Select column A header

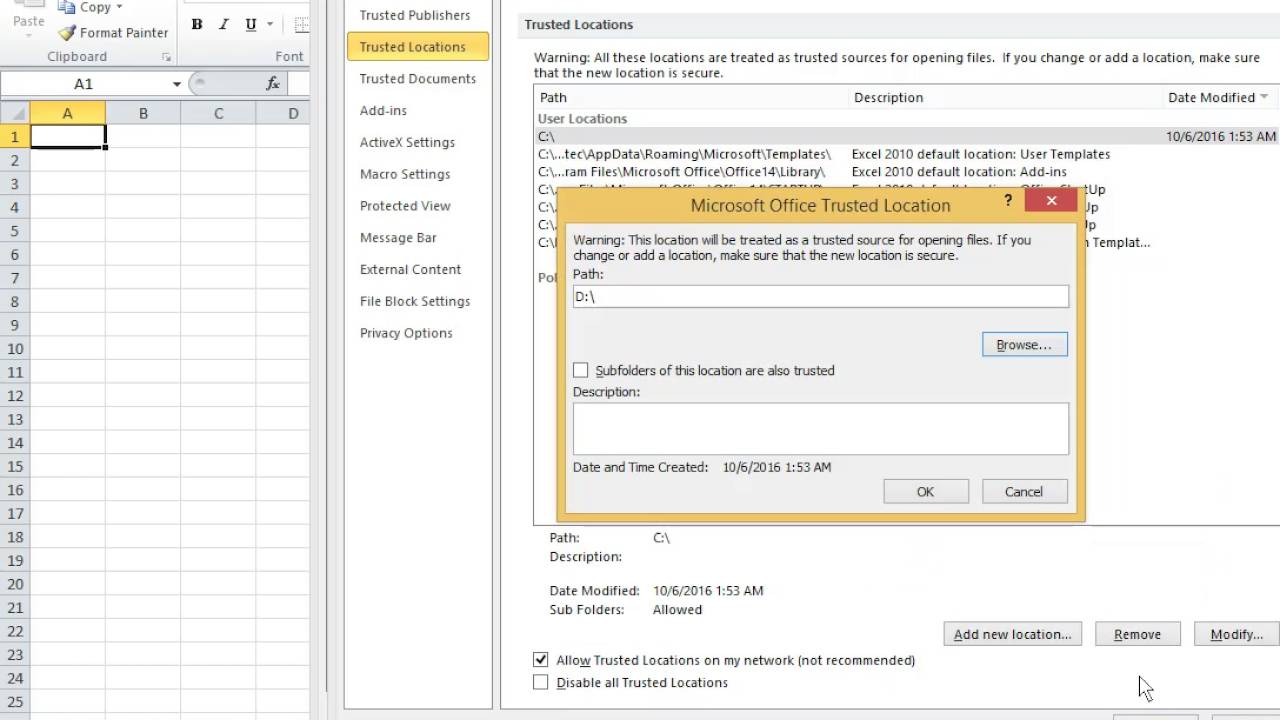pyautogui.click(x=68, y=113)
